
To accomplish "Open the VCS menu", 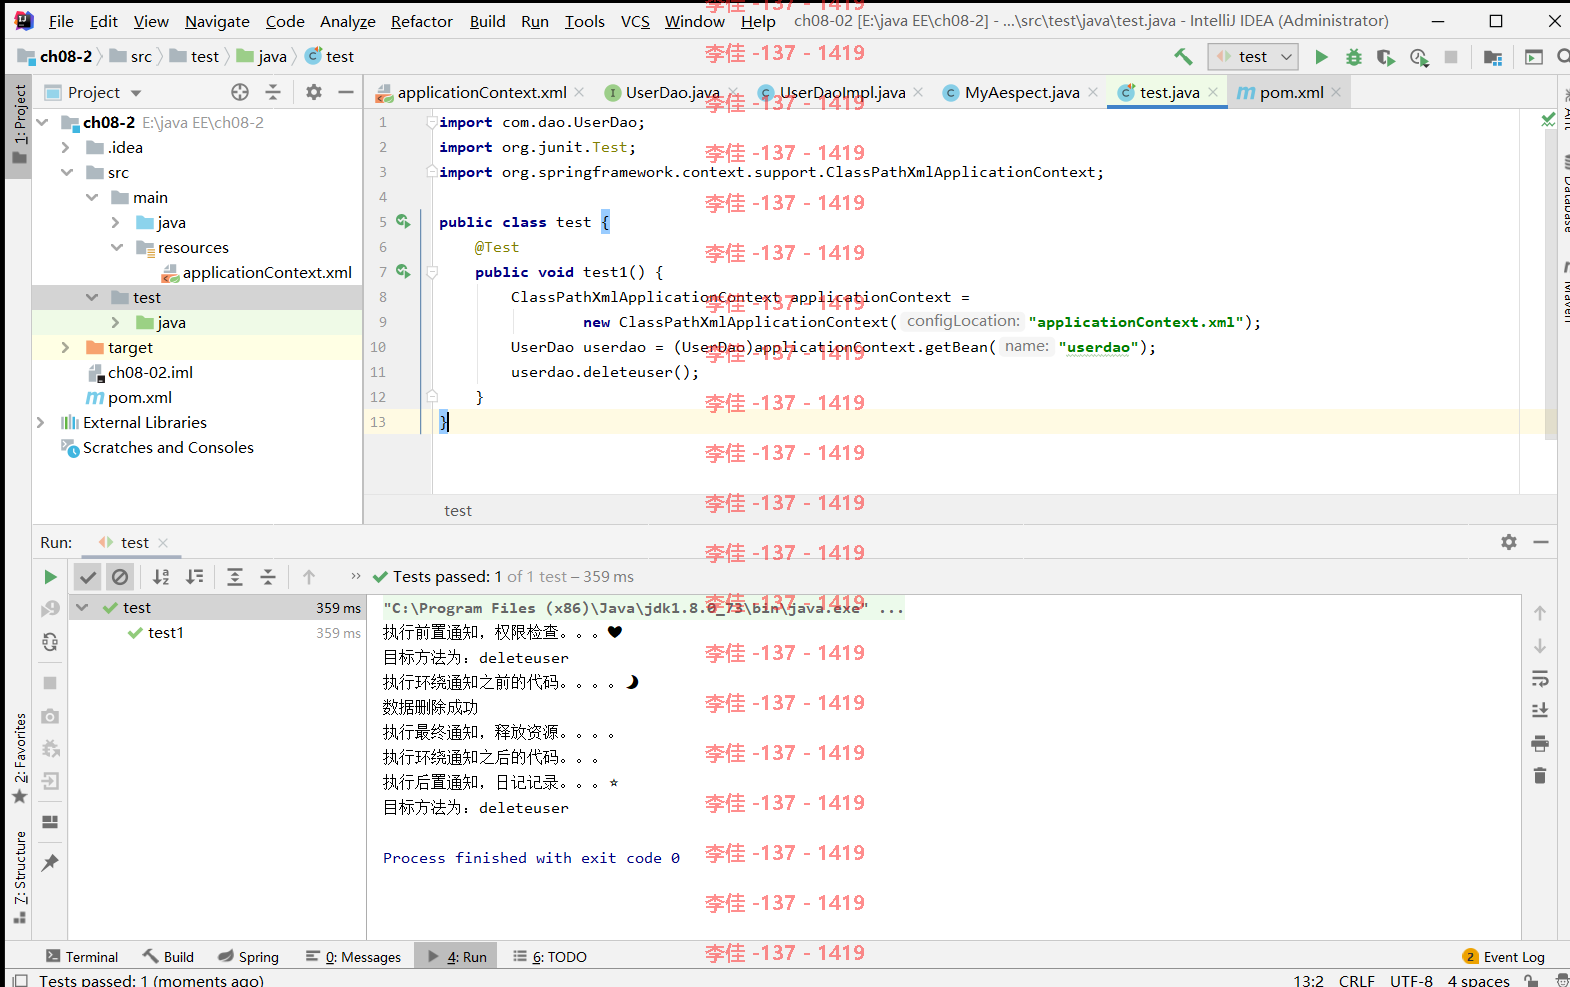I will (635, 21).
